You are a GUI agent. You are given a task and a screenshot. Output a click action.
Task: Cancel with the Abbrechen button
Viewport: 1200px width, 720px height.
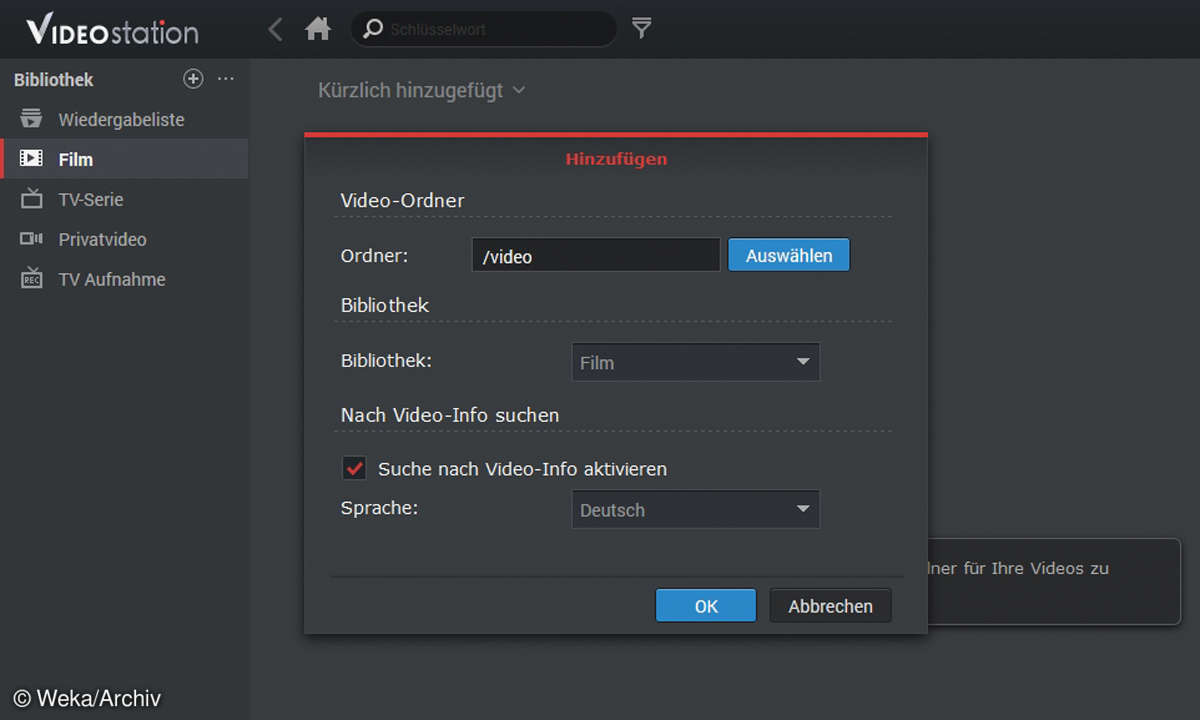coord(830,606)
